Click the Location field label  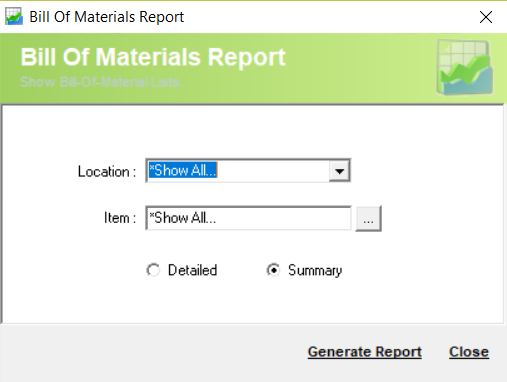tap(107, 172)
